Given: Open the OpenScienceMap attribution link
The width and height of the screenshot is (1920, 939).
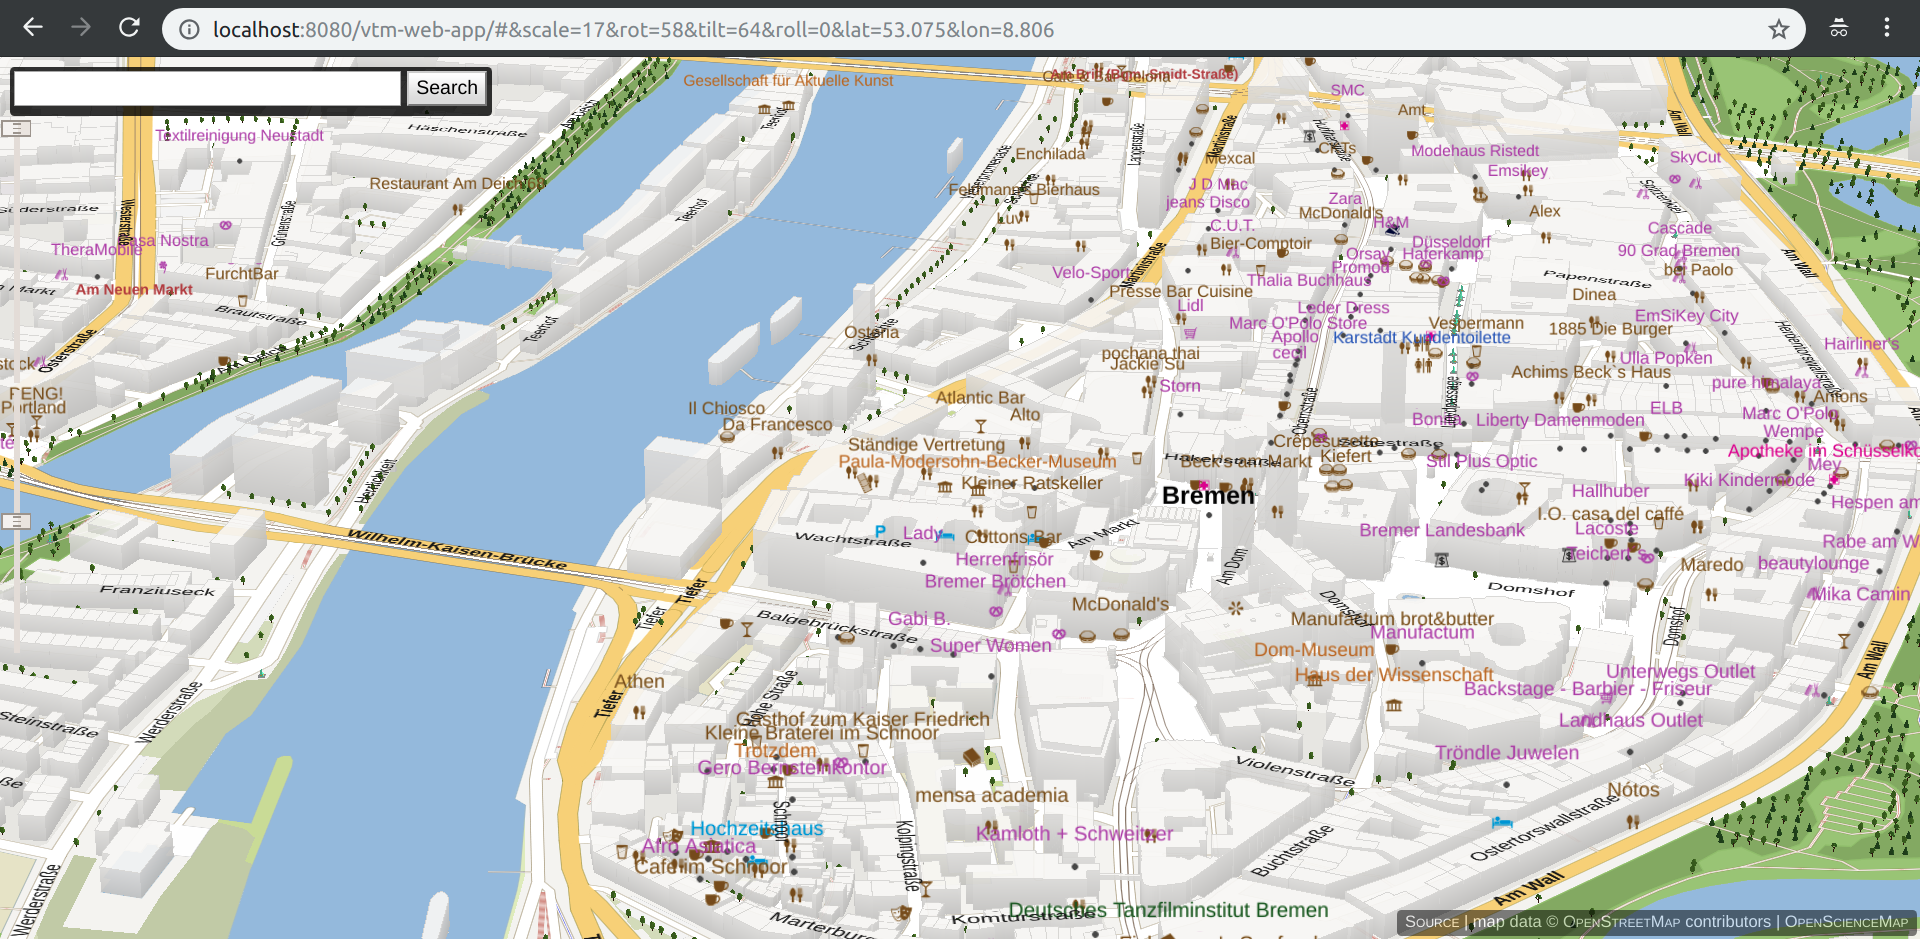Looking at the screenshot, I should coord(1846,922).
